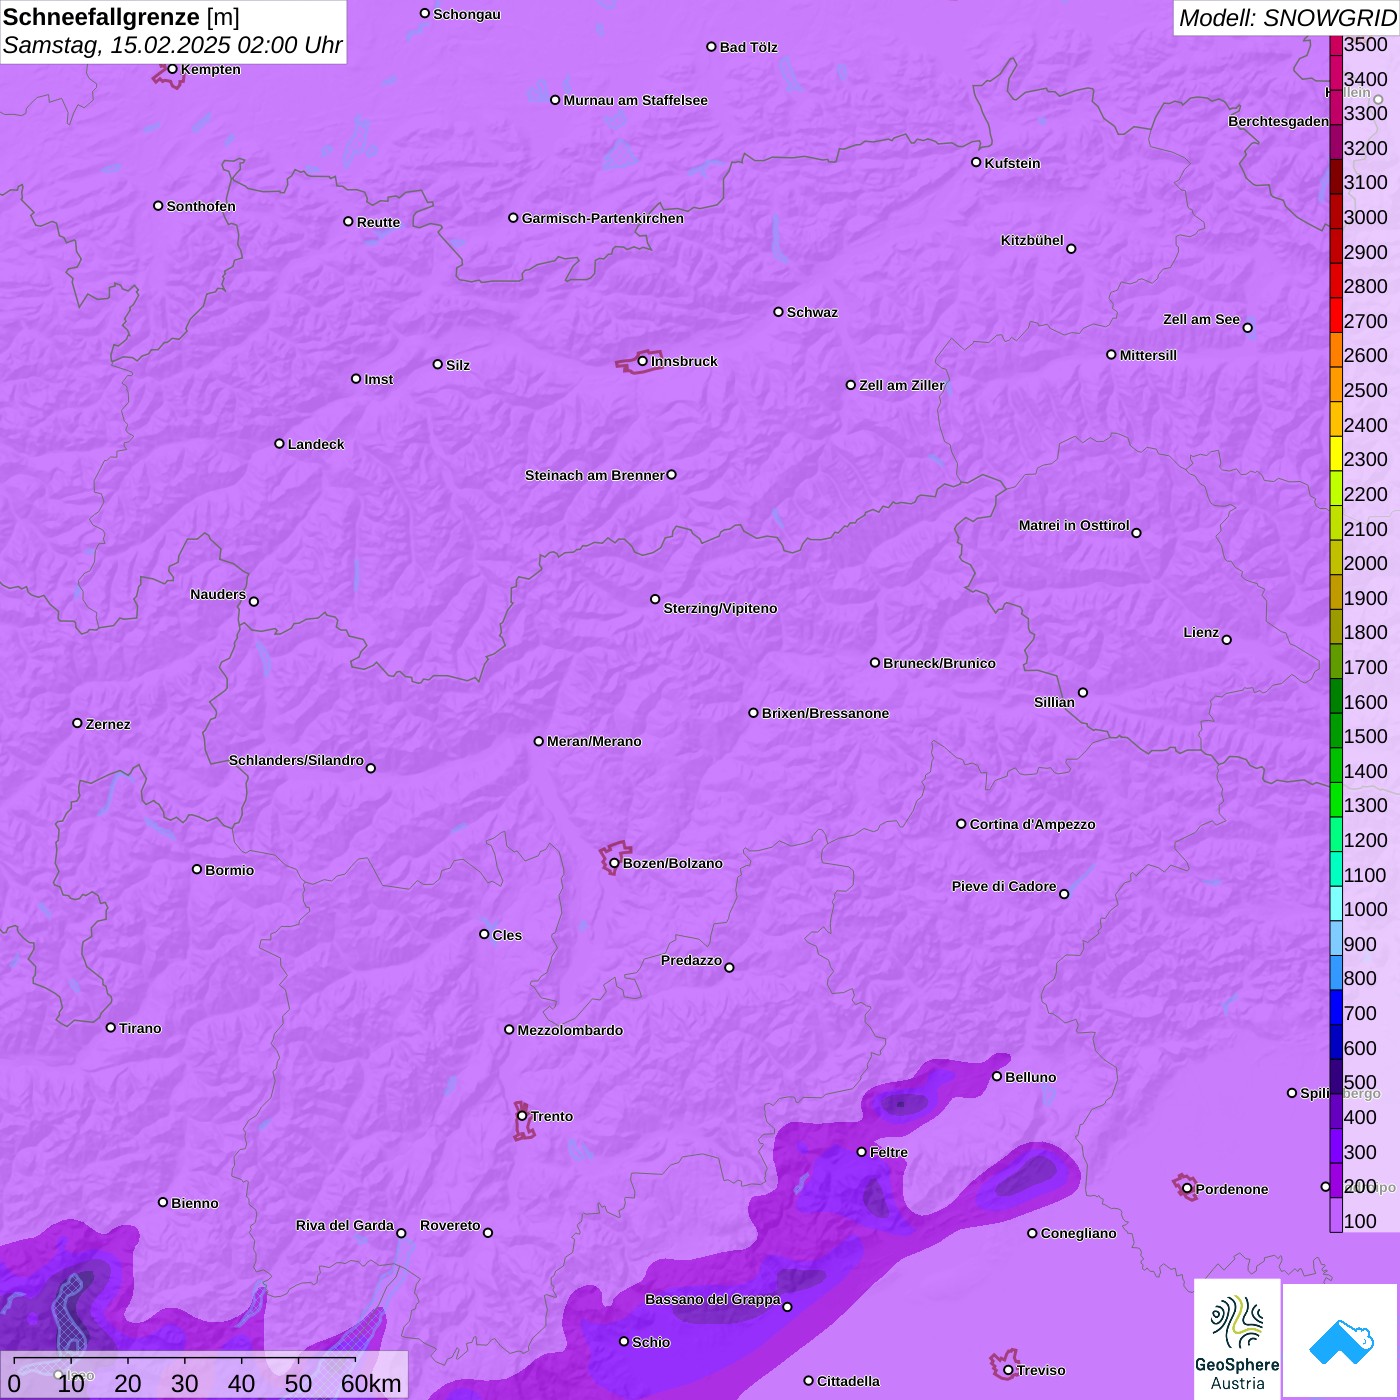1400x1400 pixels.
Task: Select the Schio marker dot
Action: [624, 1342]
